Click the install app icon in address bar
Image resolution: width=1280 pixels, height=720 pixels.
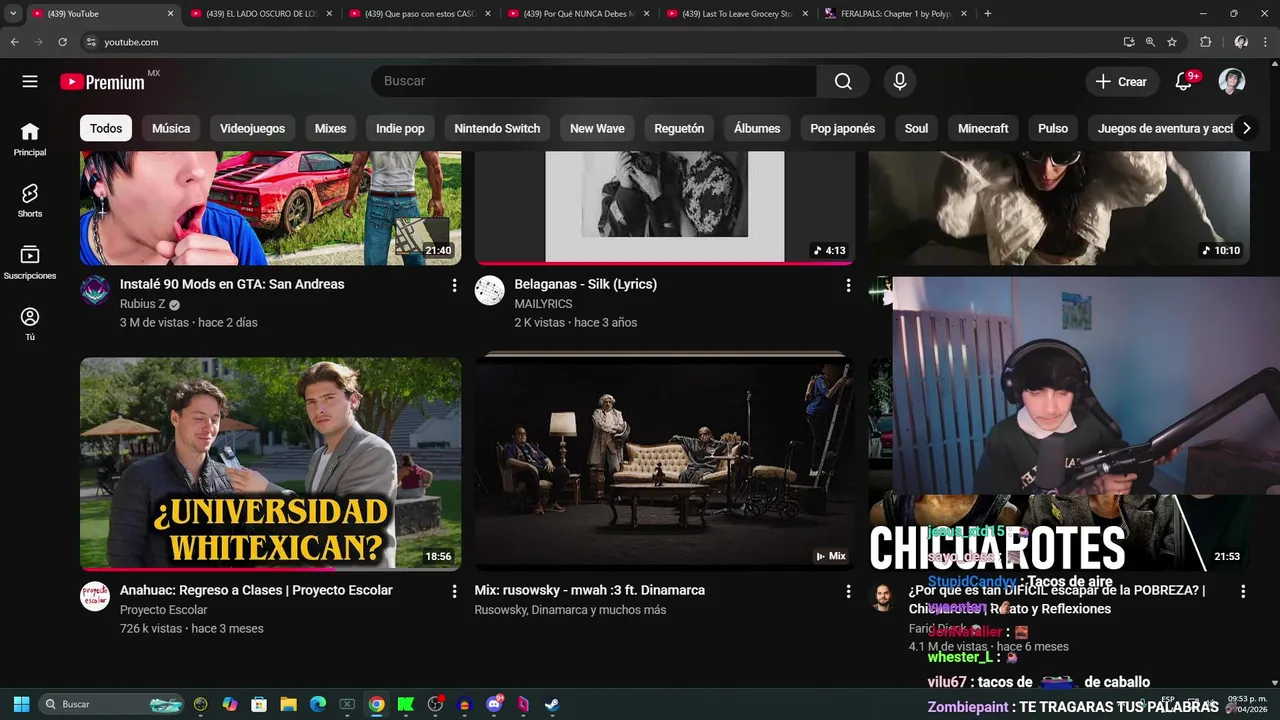pos(1129,42)
